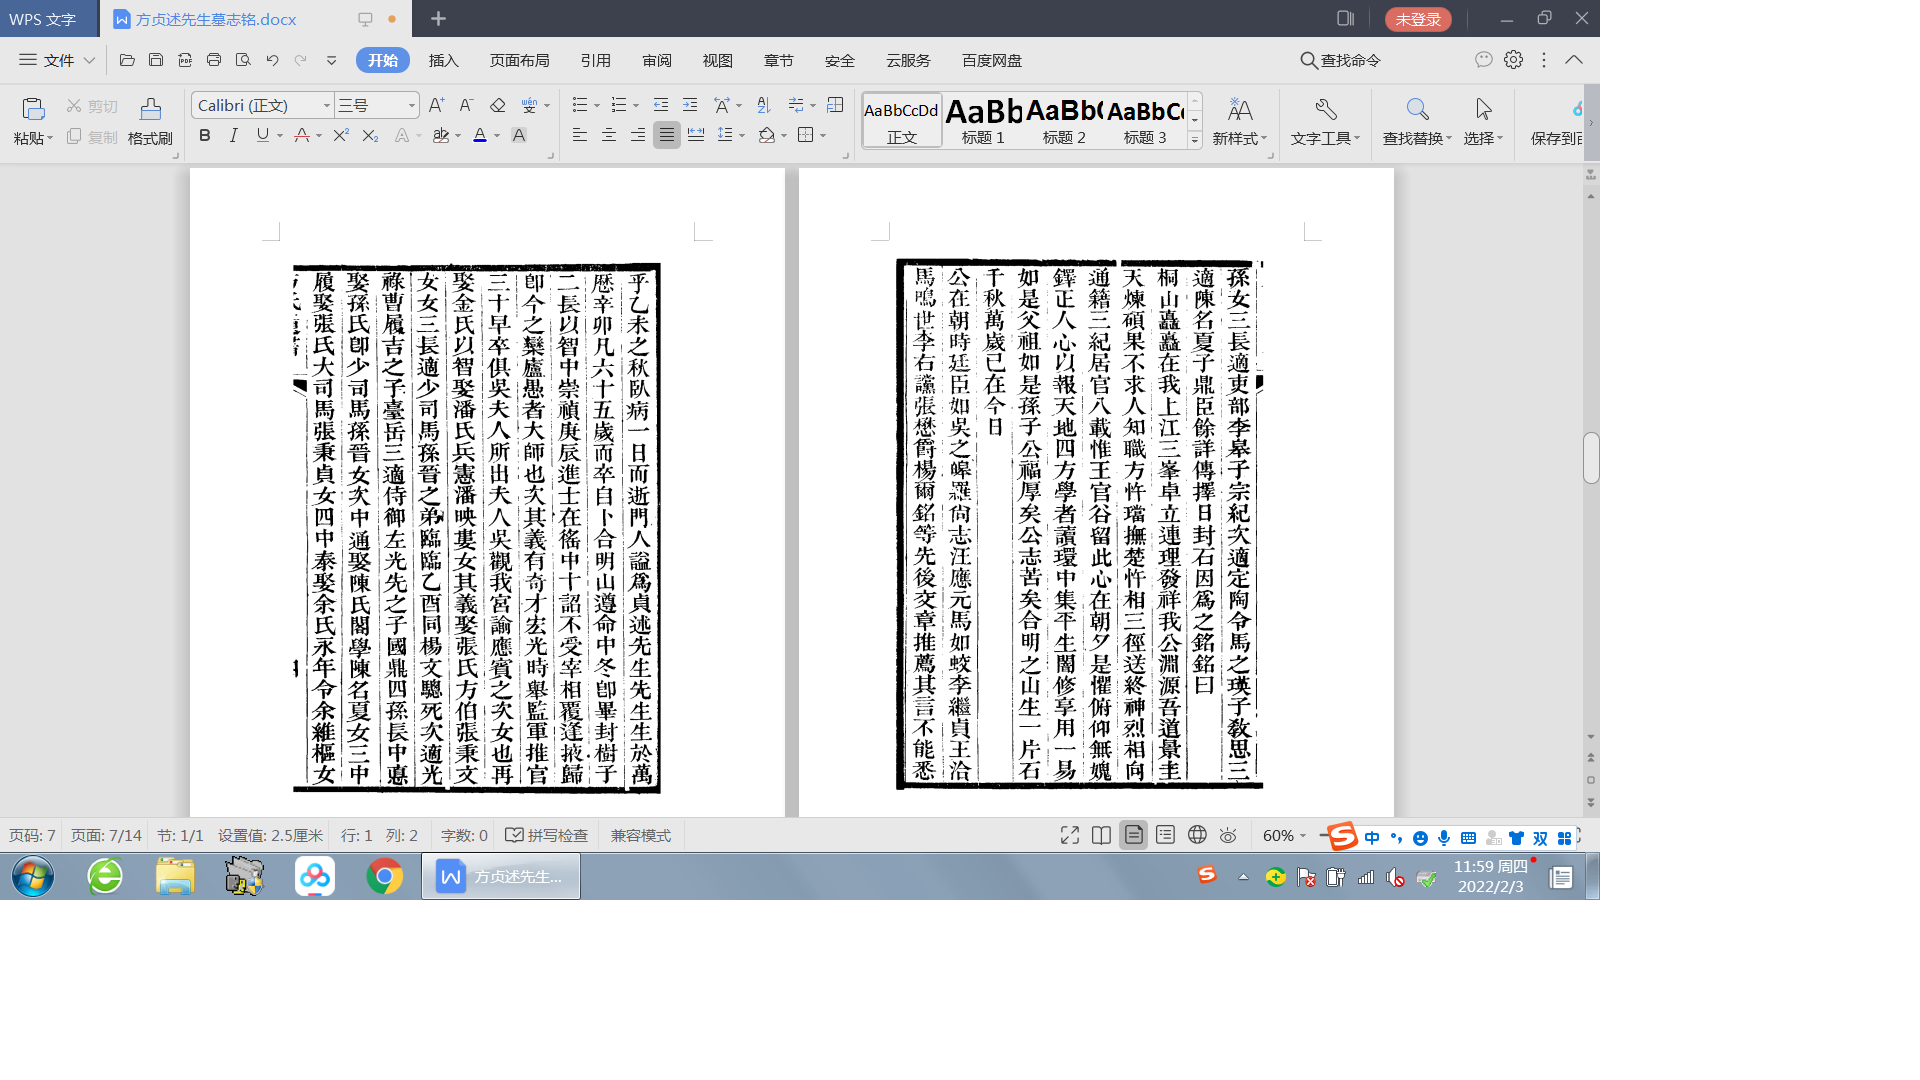Click the sort icon
Viewport: 1920px width, 1080px height.
[x=764, y=105]
